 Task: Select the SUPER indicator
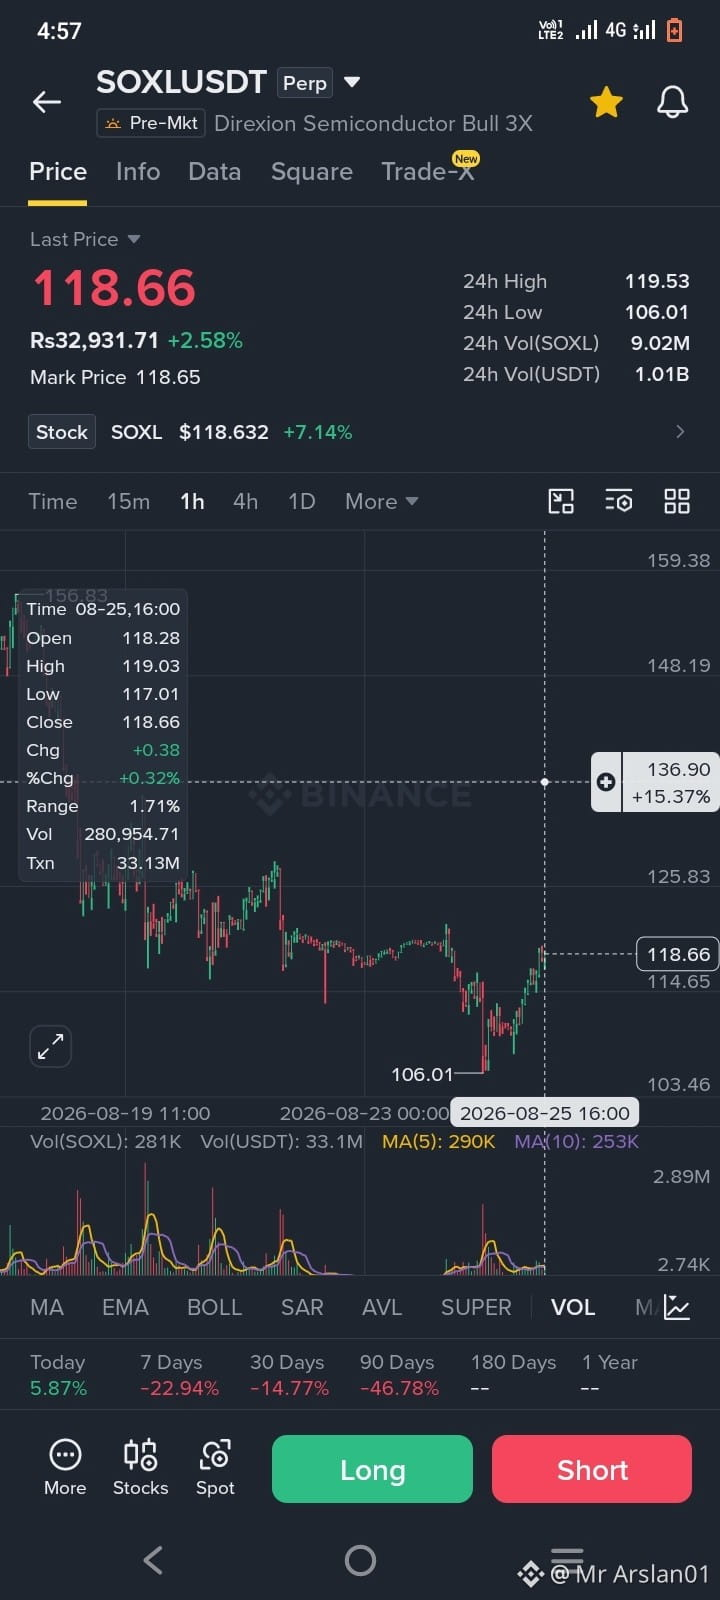476,1307
